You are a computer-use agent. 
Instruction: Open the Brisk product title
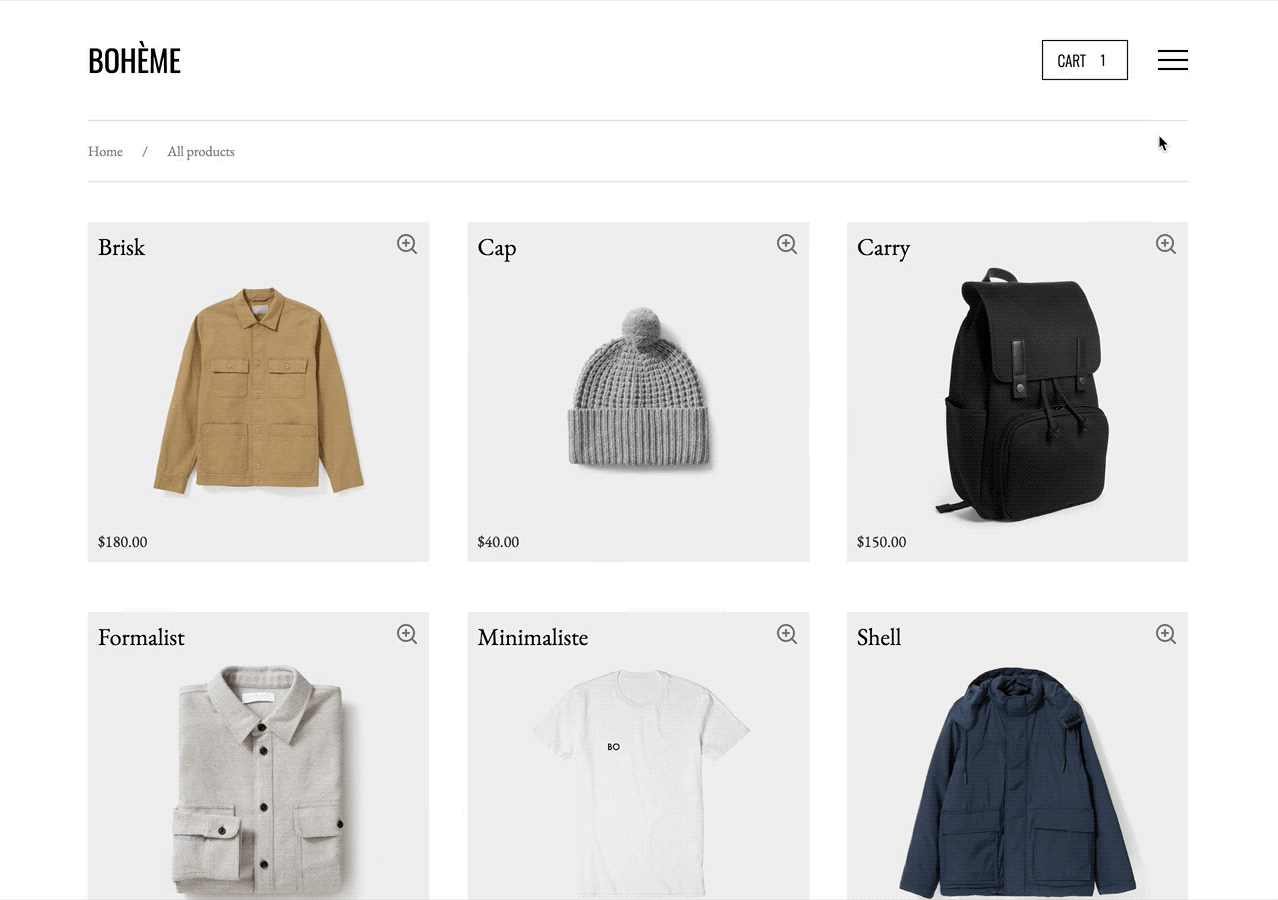pyautogui.click(x=121, y=247)
